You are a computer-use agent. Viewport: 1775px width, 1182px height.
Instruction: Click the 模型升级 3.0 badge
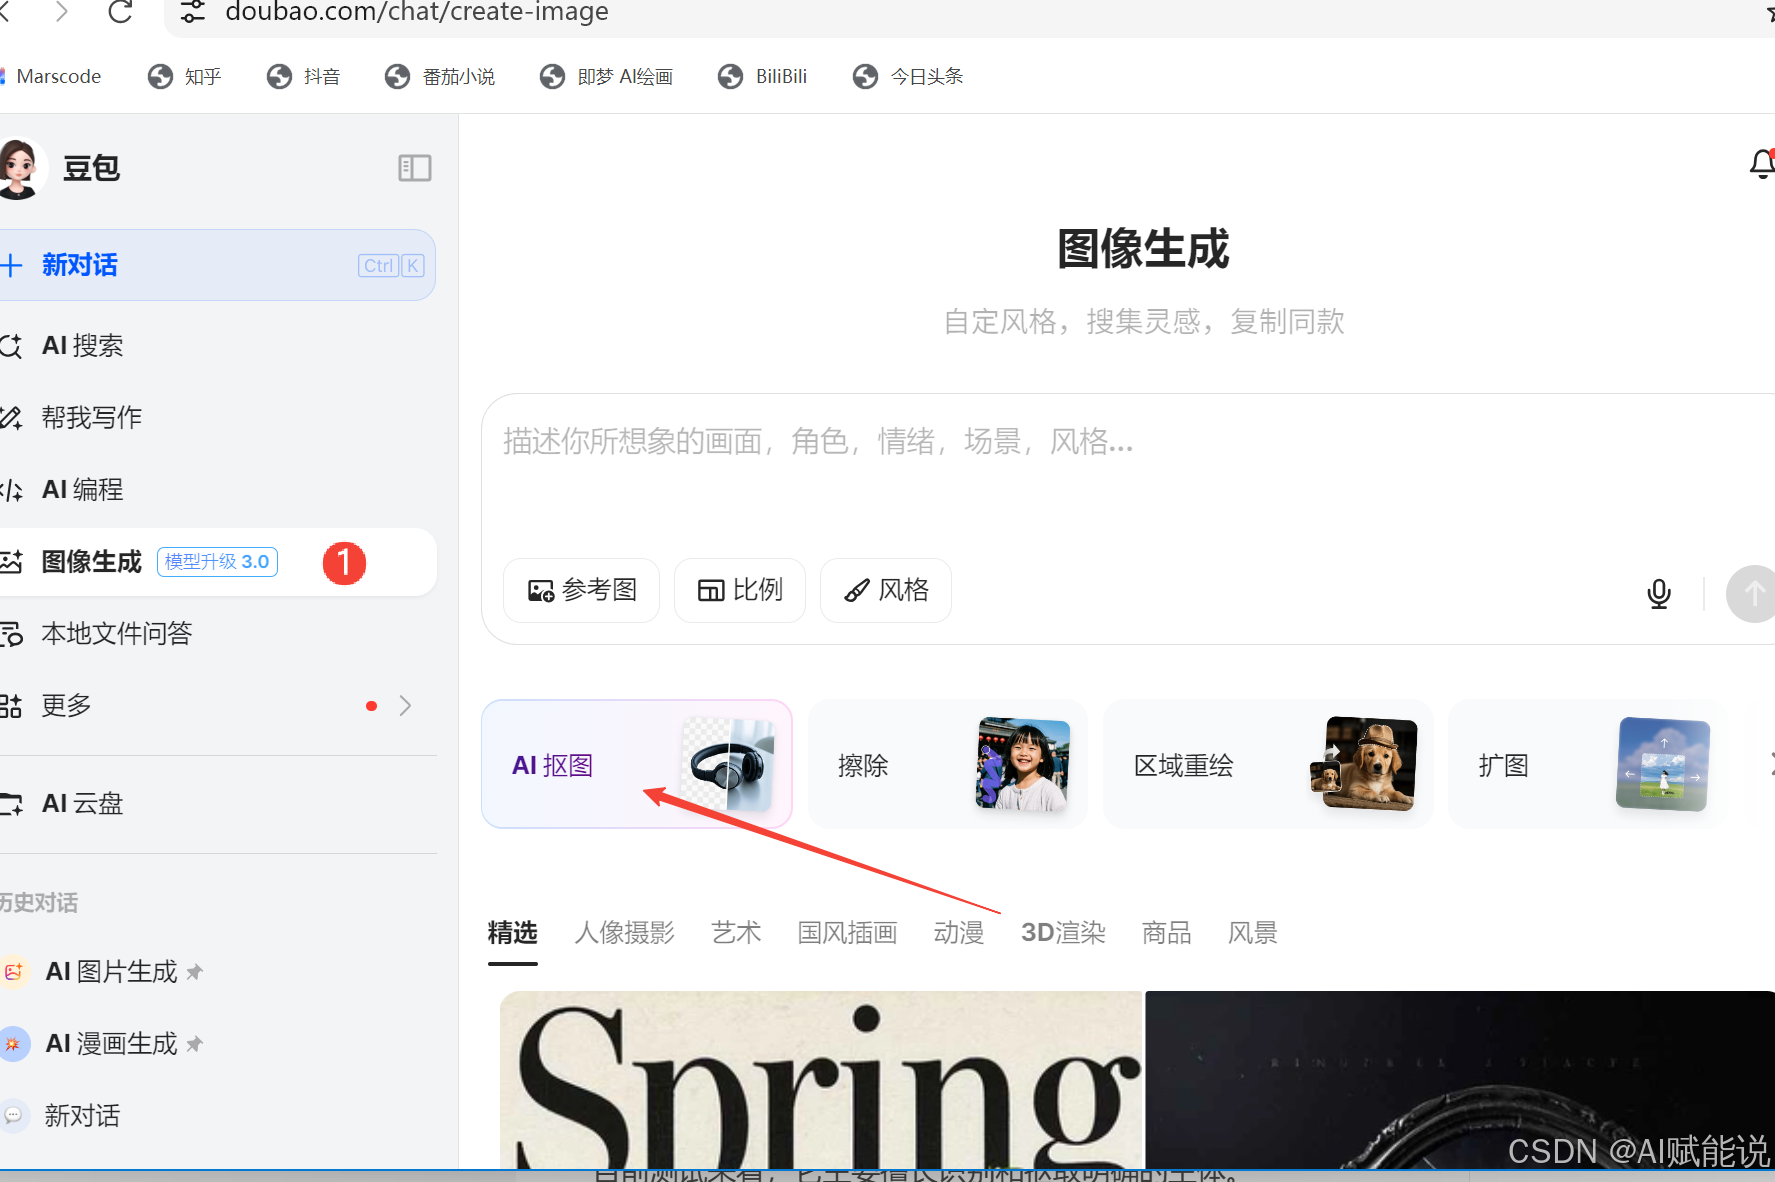pyautogui.click(x=217, y=562)
